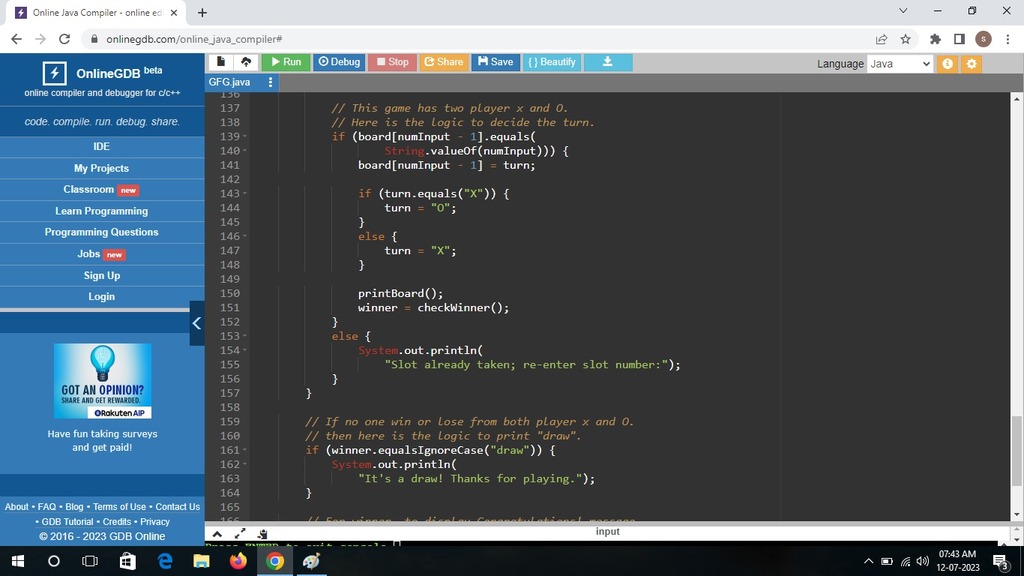Open Microsoft Edge from the taskbar
This screenshot has height=576, width=1024.
[165, 561]
